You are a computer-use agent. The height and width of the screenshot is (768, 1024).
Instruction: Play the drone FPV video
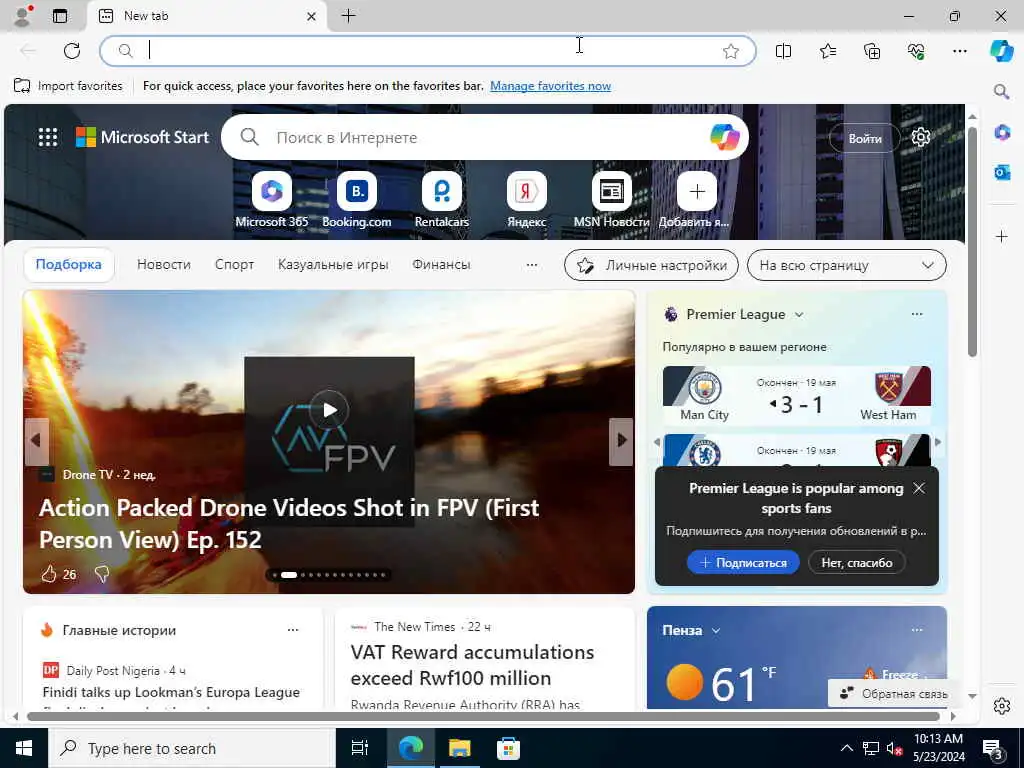point(329,409)
